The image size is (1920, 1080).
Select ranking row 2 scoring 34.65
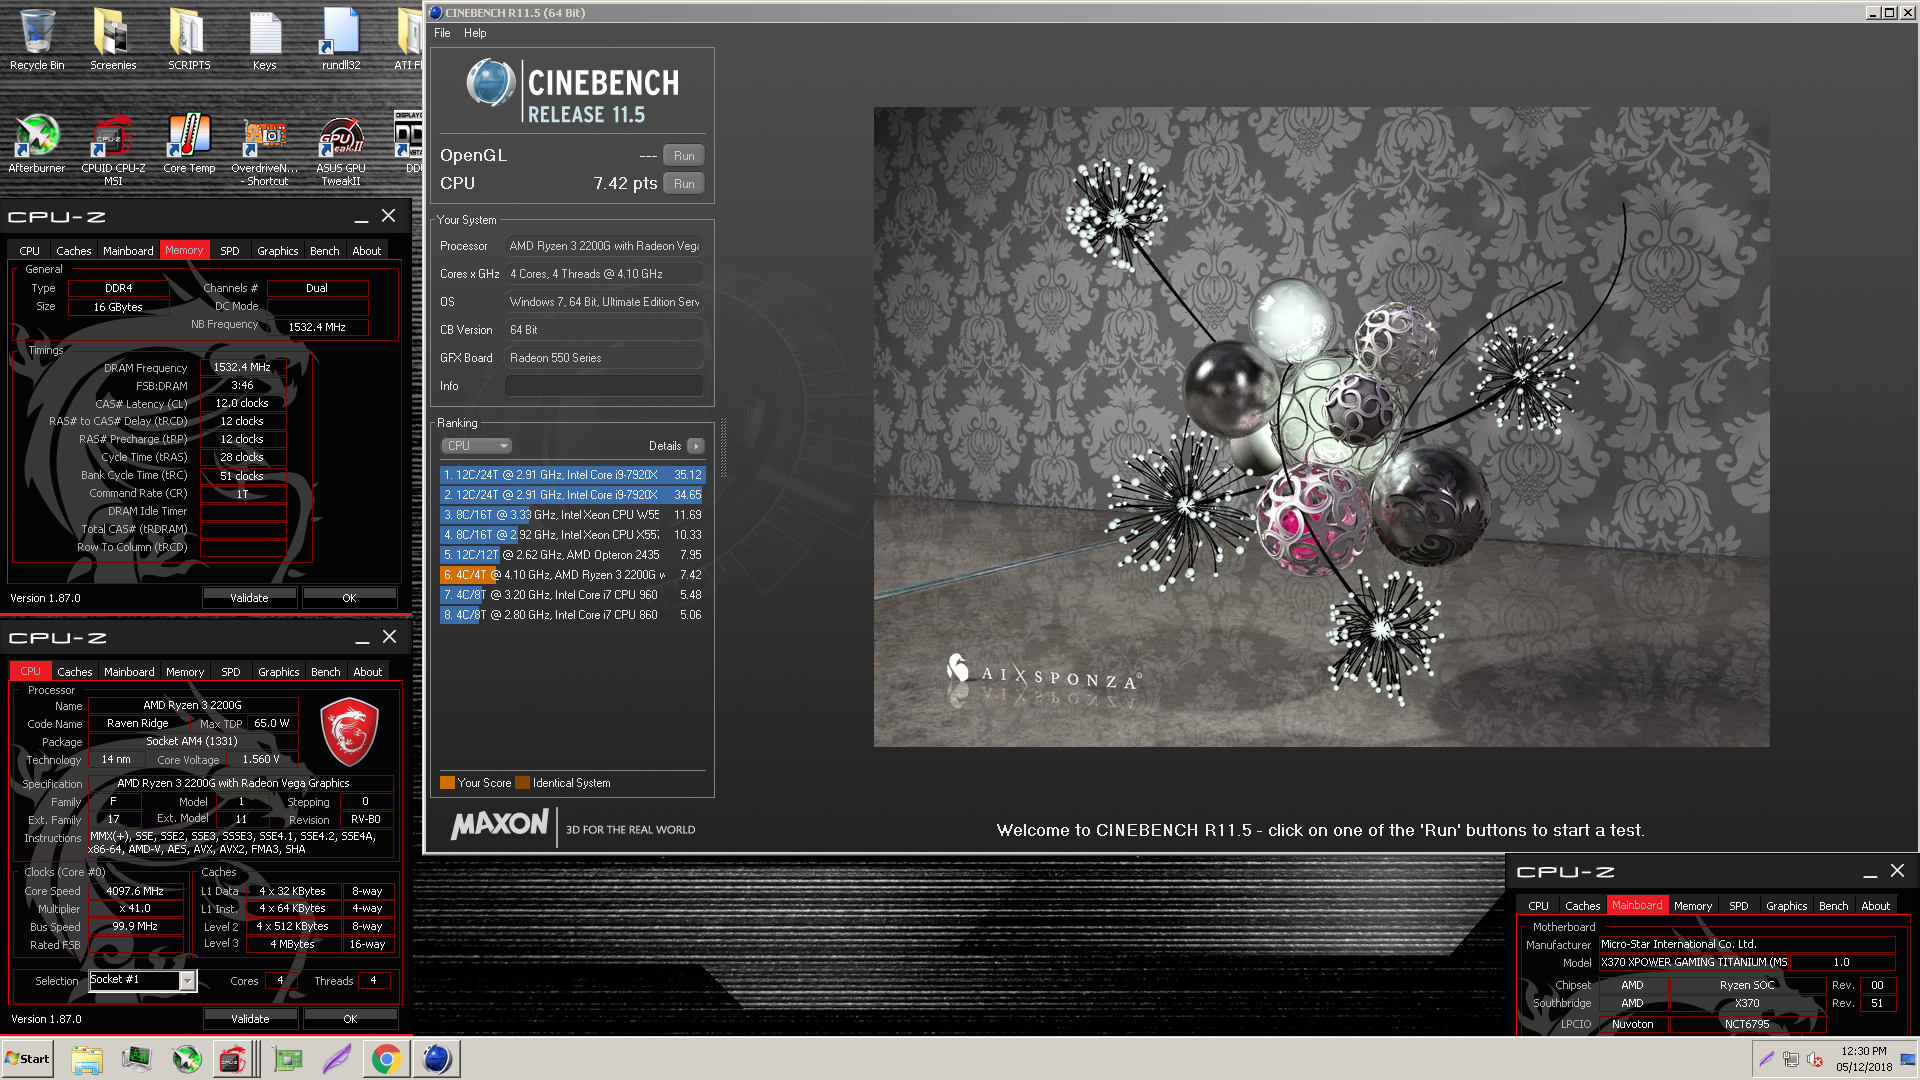(x=572, y=495)
